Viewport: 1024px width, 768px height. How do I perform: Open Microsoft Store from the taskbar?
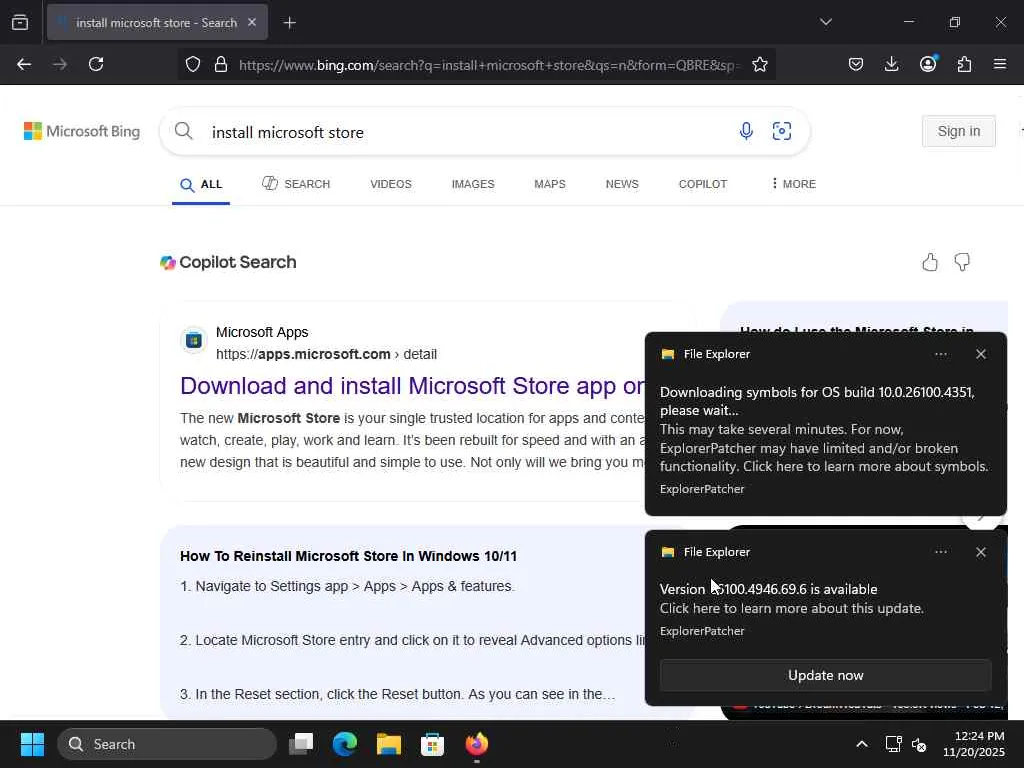pos(432,744)
